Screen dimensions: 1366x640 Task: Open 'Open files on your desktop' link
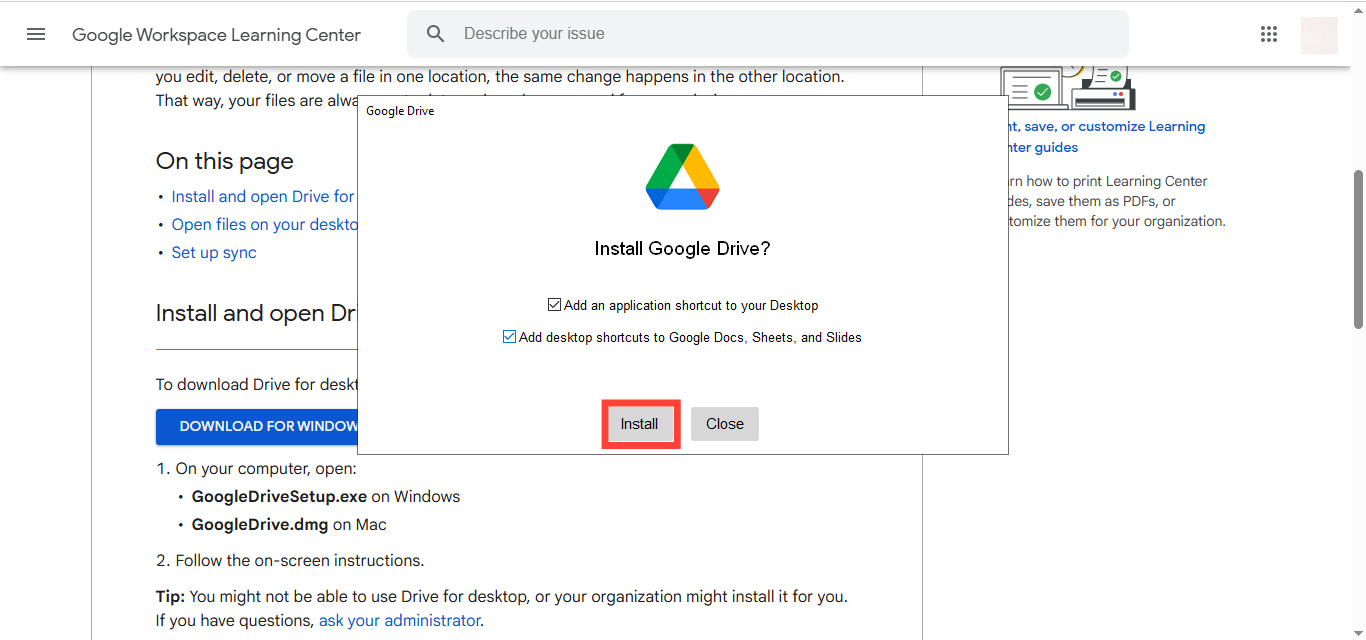pos(264,224)
